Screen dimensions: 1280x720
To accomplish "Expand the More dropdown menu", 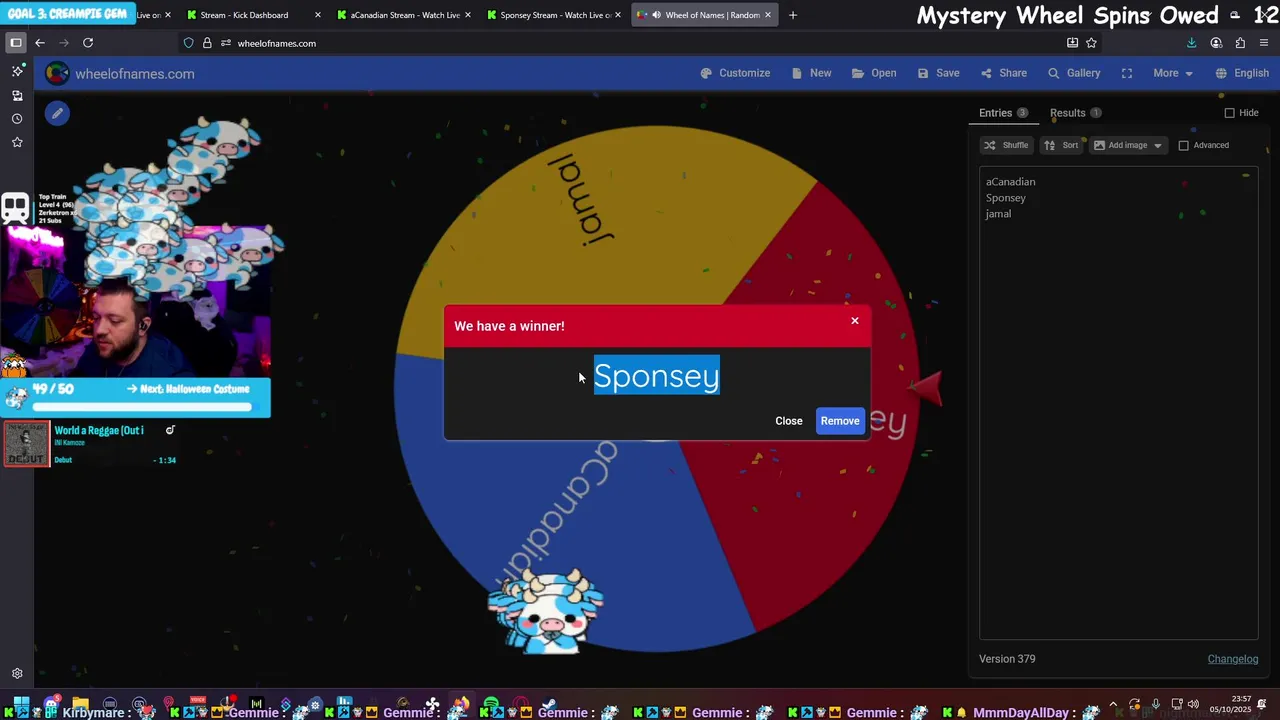I will [x=1173, y=73].
